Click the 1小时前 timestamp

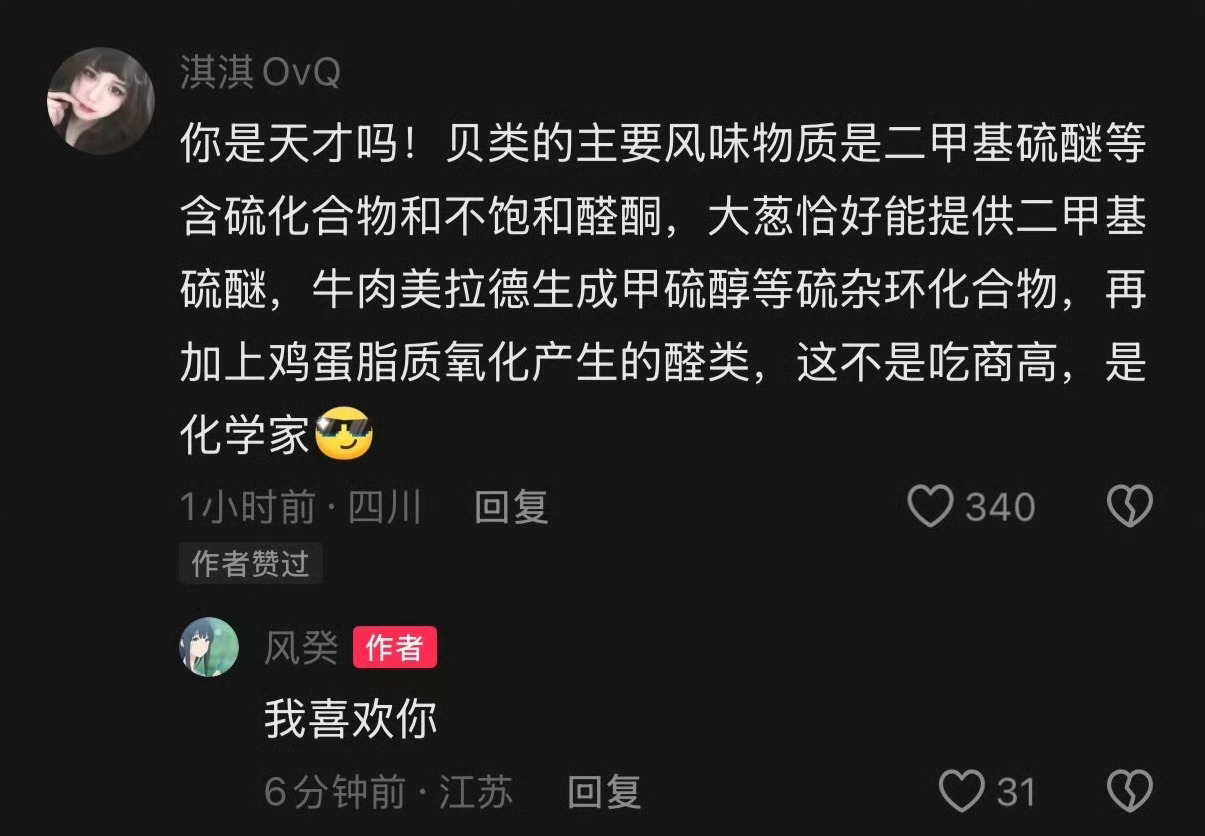[247, 508]
